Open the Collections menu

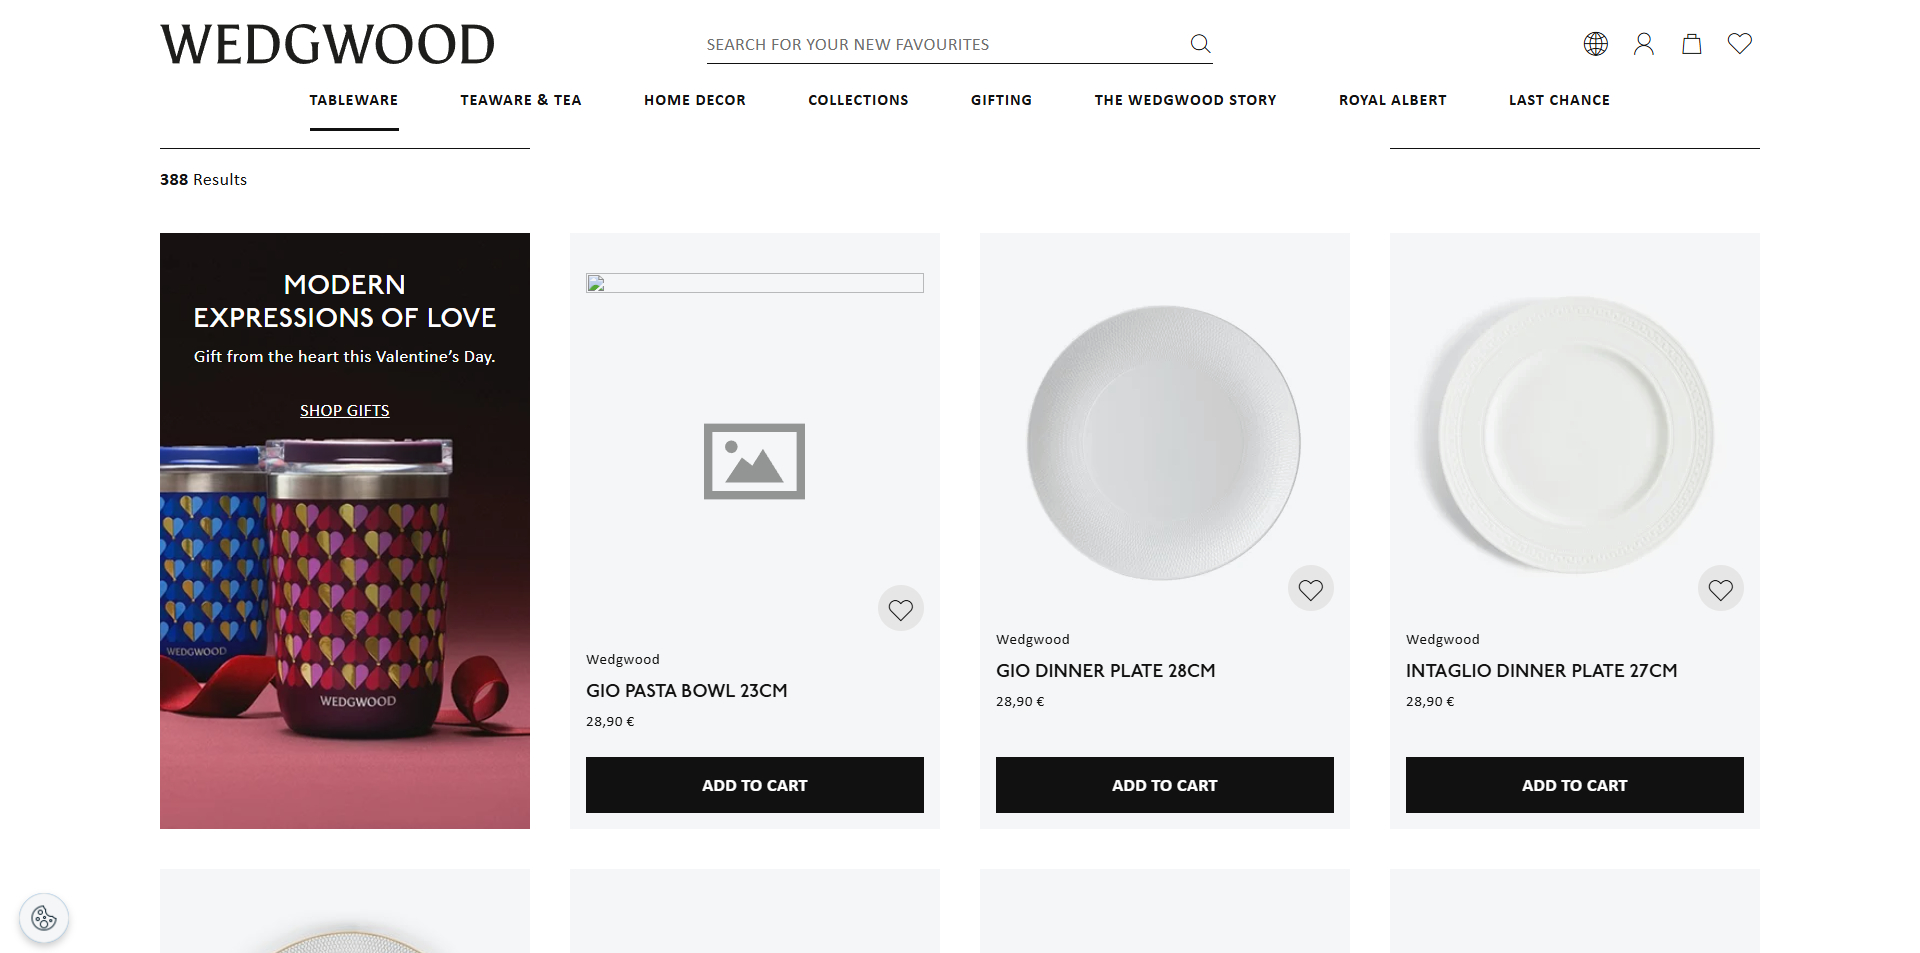[x=858, y=100]
